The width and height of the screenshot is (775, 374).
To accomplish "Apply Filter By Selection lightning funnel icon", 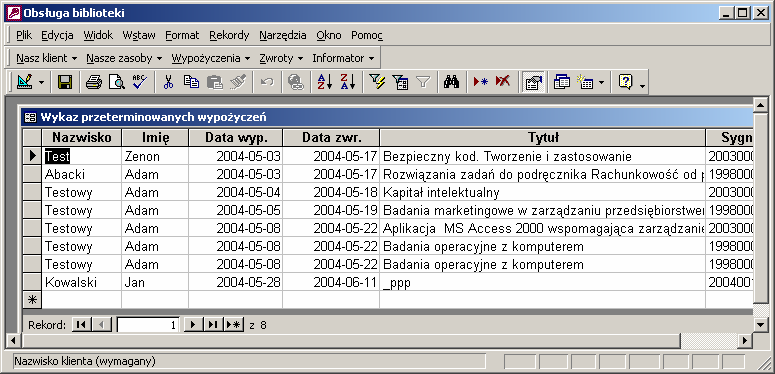I will [x=377, y=82].
